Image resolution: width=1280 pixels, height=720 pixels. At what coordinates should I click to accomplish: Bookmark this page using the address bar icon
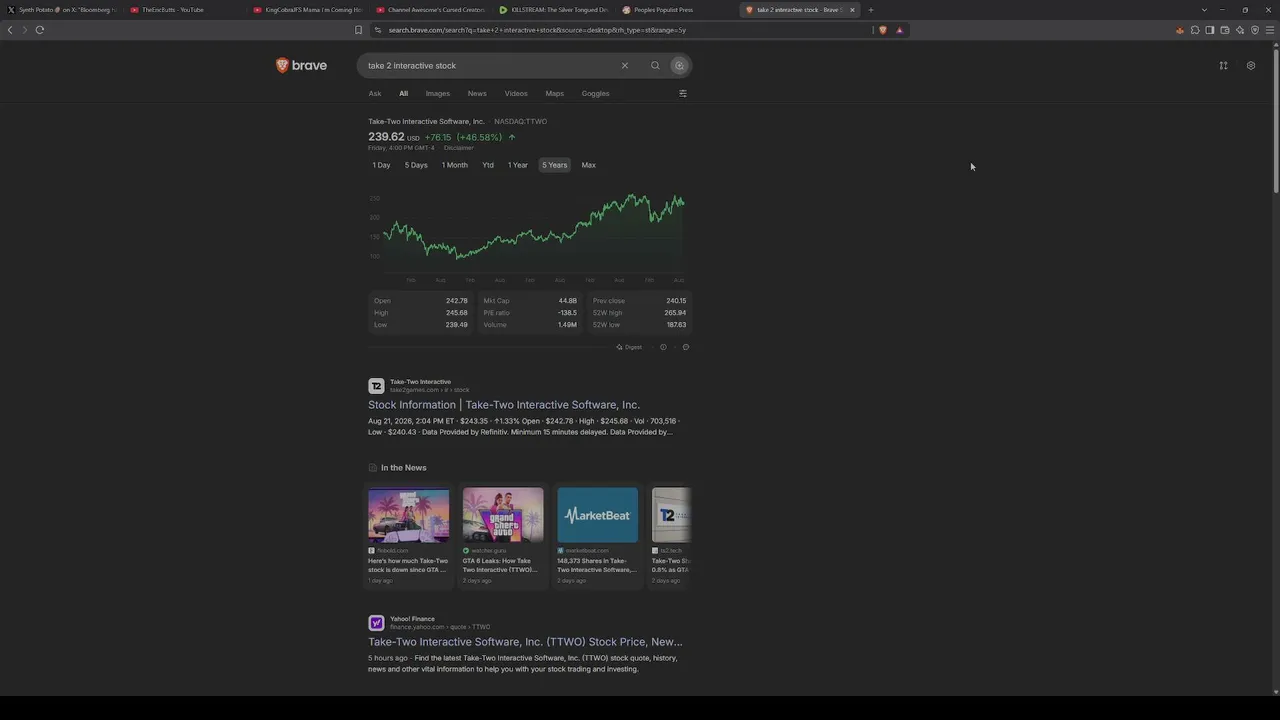[x=358, y=30]
